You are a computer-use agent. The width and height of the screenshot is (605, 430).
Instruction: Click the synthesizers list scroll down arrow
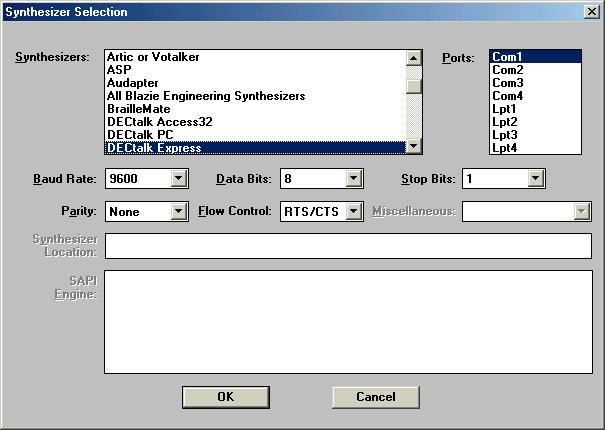click(414, 146)
